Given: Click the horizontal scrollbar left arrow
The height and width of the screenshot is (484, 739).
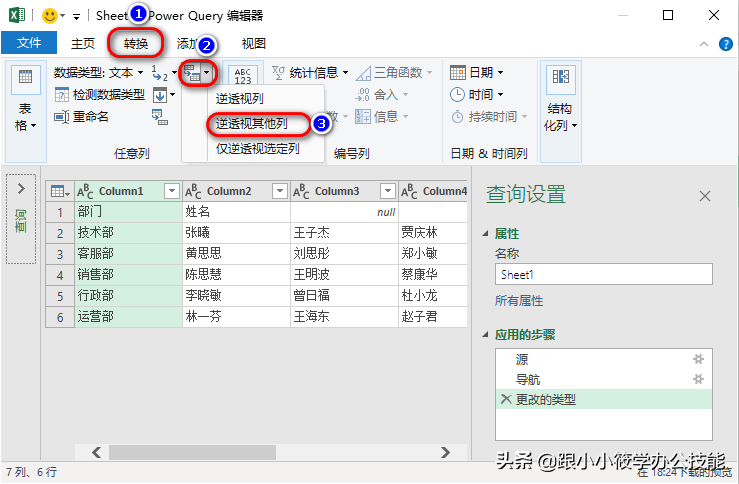Looking at the screenshot, I should coord(97,452).
